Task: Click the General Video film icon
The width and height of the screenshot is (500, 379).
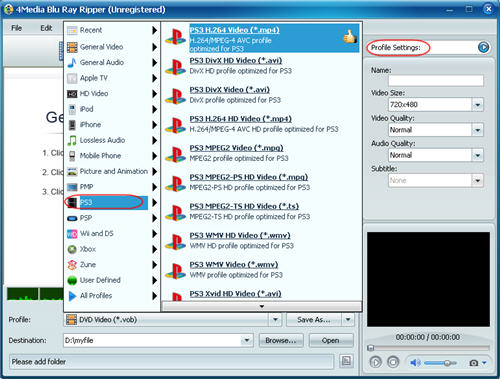Action: [x=72, y=47]
